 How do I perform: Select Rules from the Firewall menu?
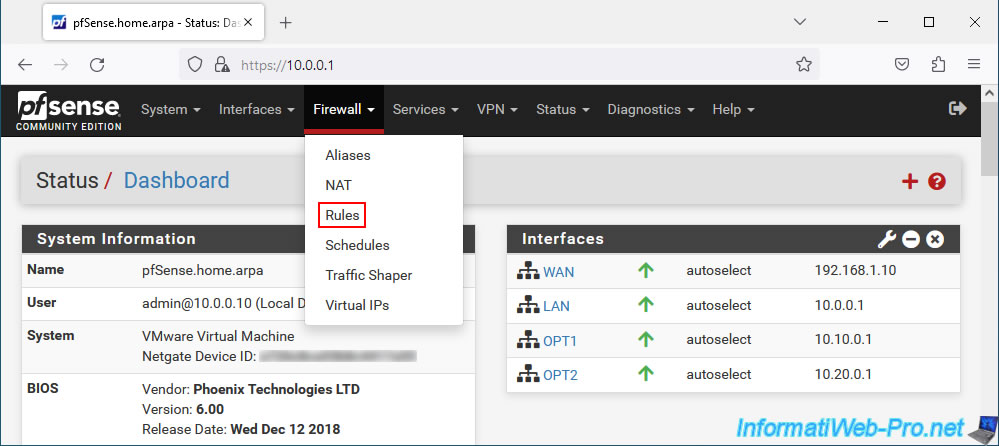point(342,215)
